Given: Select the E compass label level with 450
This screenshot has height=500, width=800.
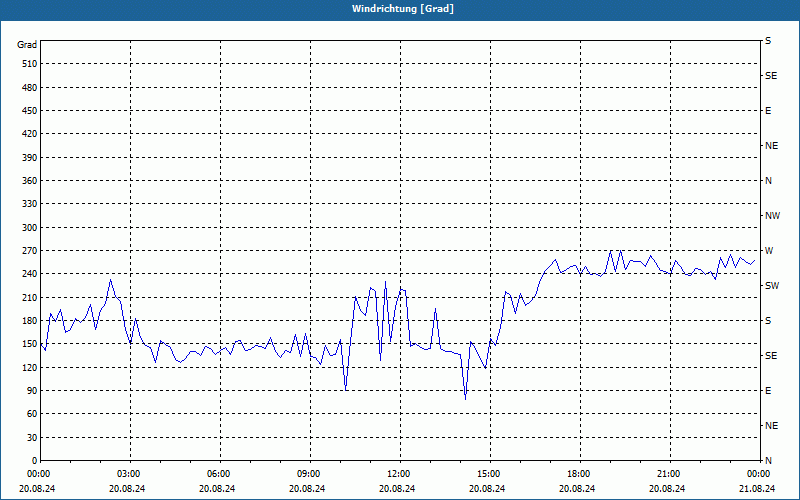Looking at the screenshot, I should (x=768, y=111).
